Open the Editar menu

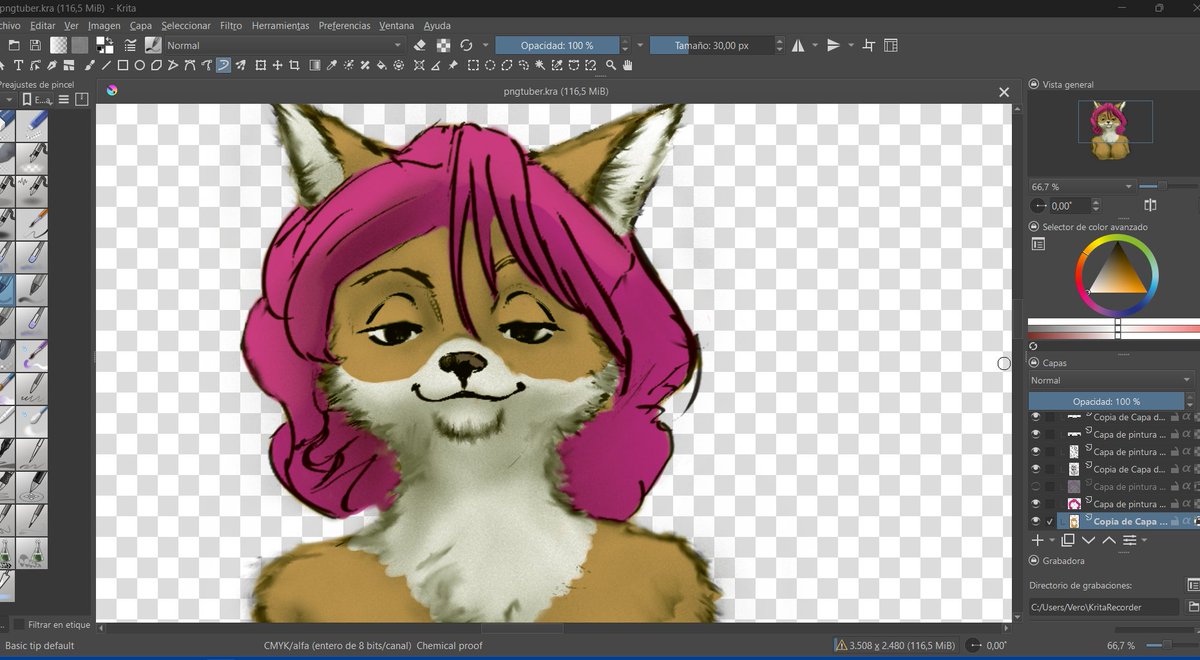[43, 25]
